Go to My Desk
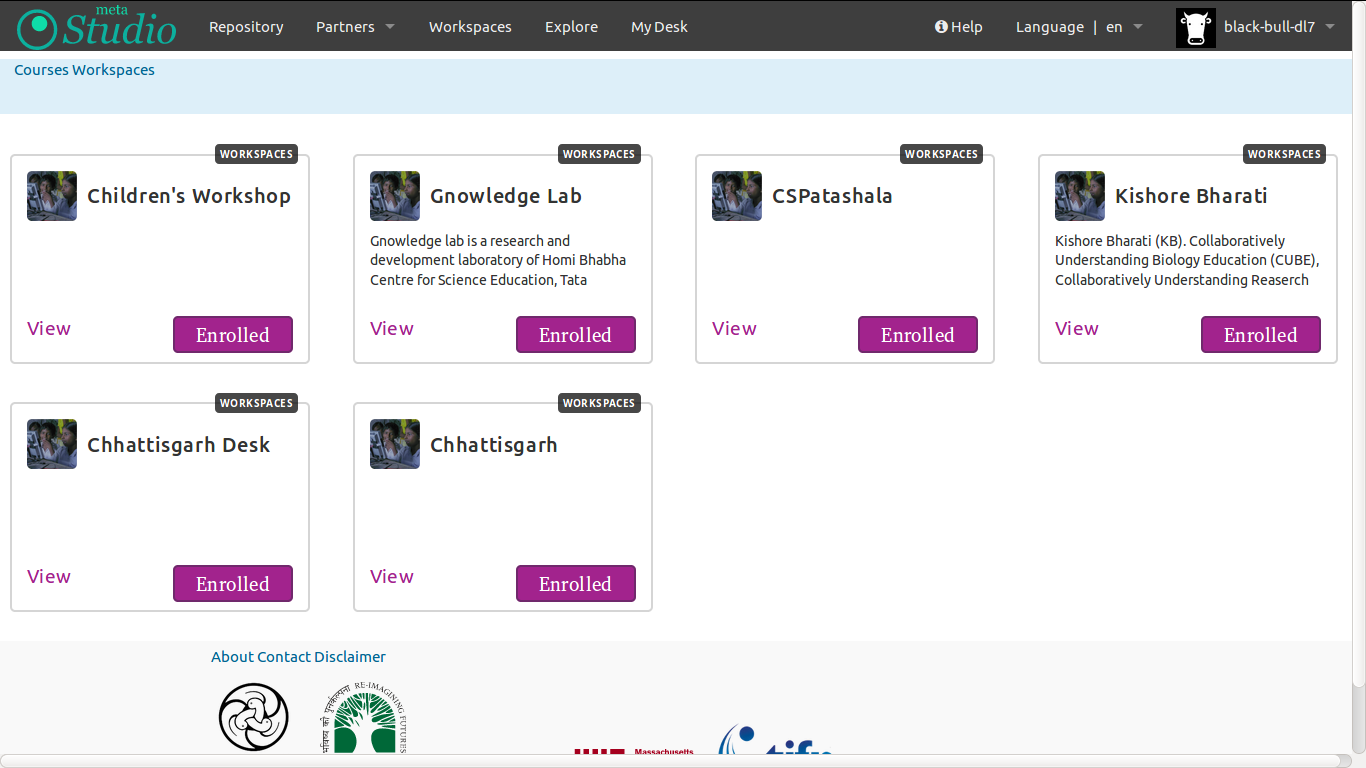Image resolution: width=1366 pixels, height=768 pixels. click(659, 27)
